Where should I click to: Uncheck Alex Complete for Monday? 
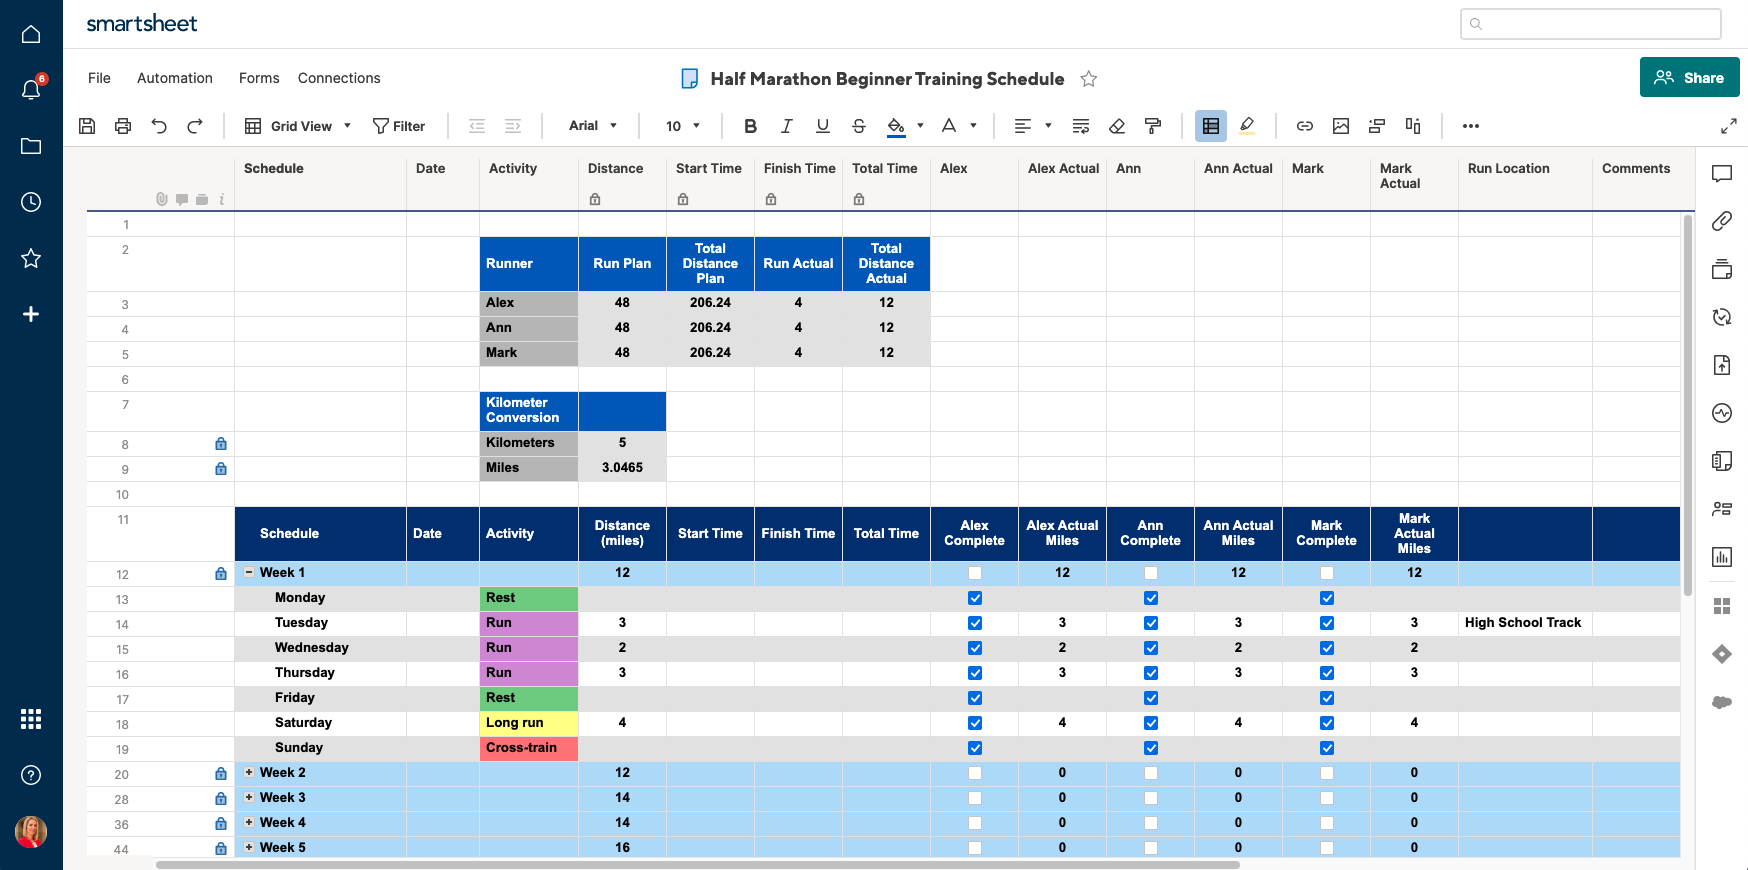click(x=975, y=598)
